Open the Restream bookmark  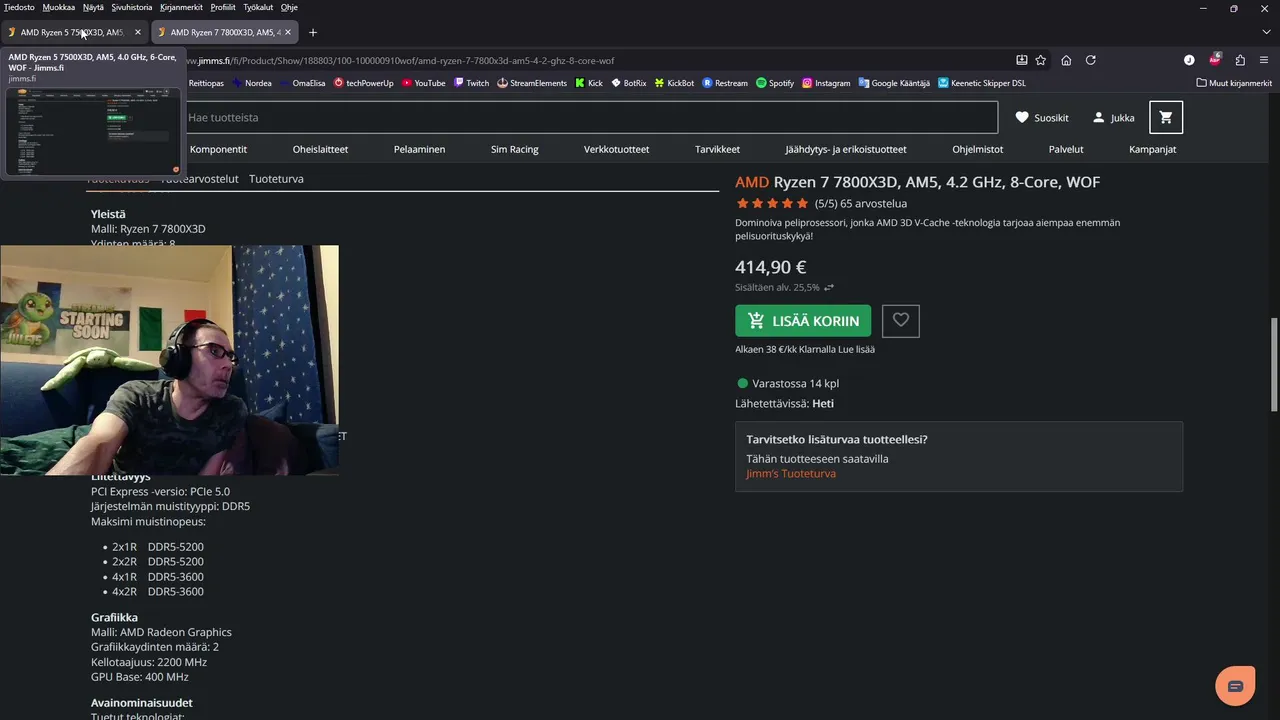pyautogui.click(x=725, y=83)
